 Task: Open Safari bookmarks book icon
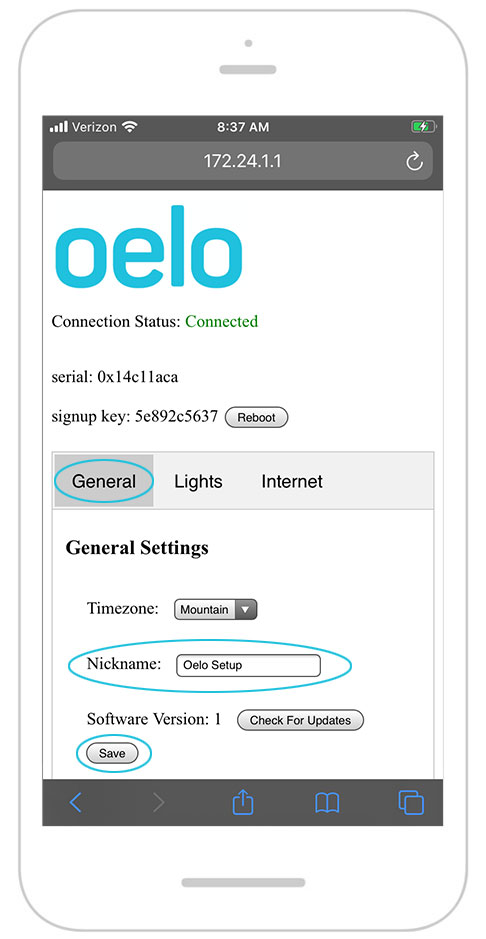coord(327,802)
